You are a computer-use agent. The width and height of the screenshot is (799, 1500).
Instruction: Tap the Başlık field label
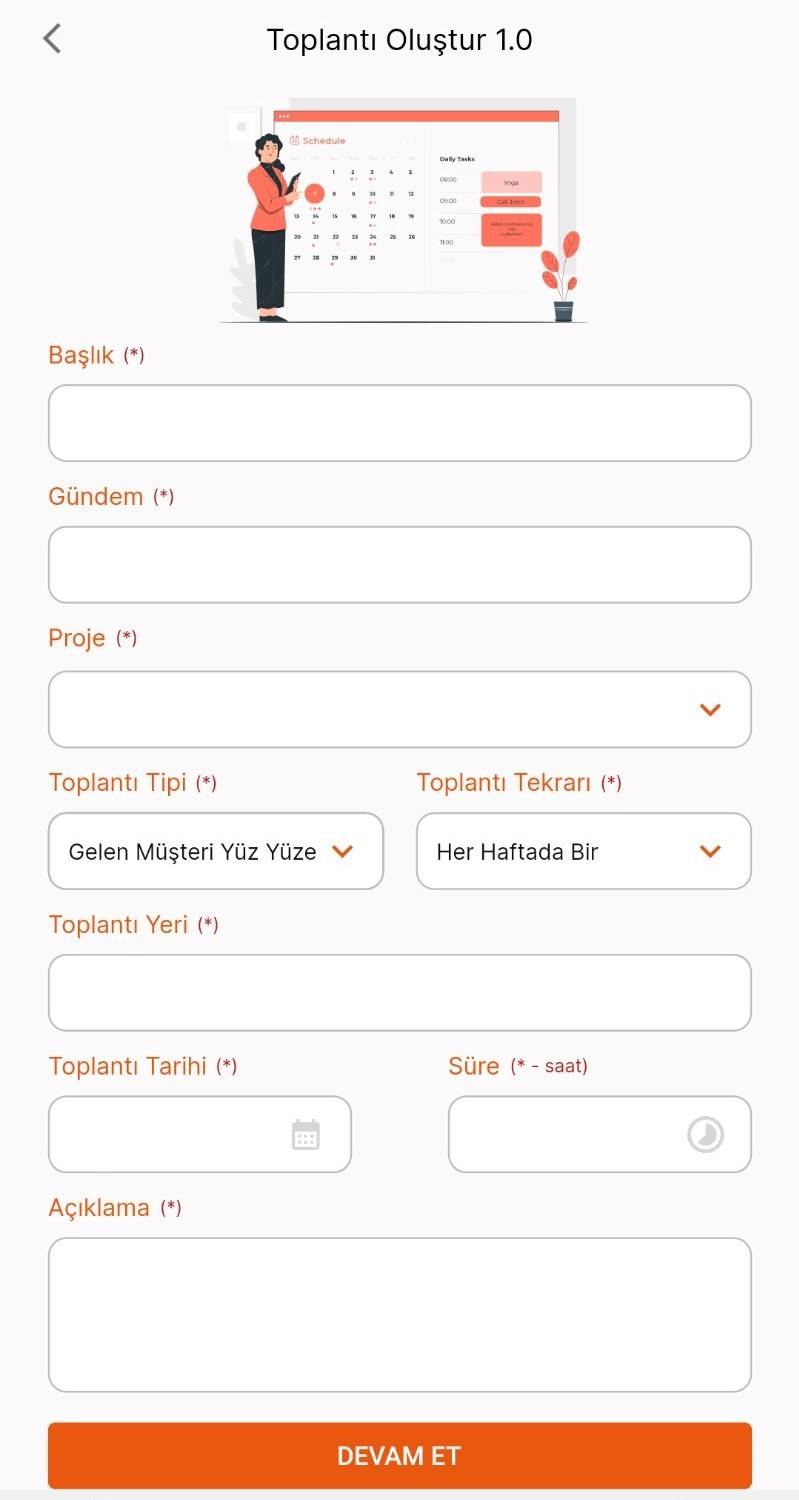(x=81, y=354)
